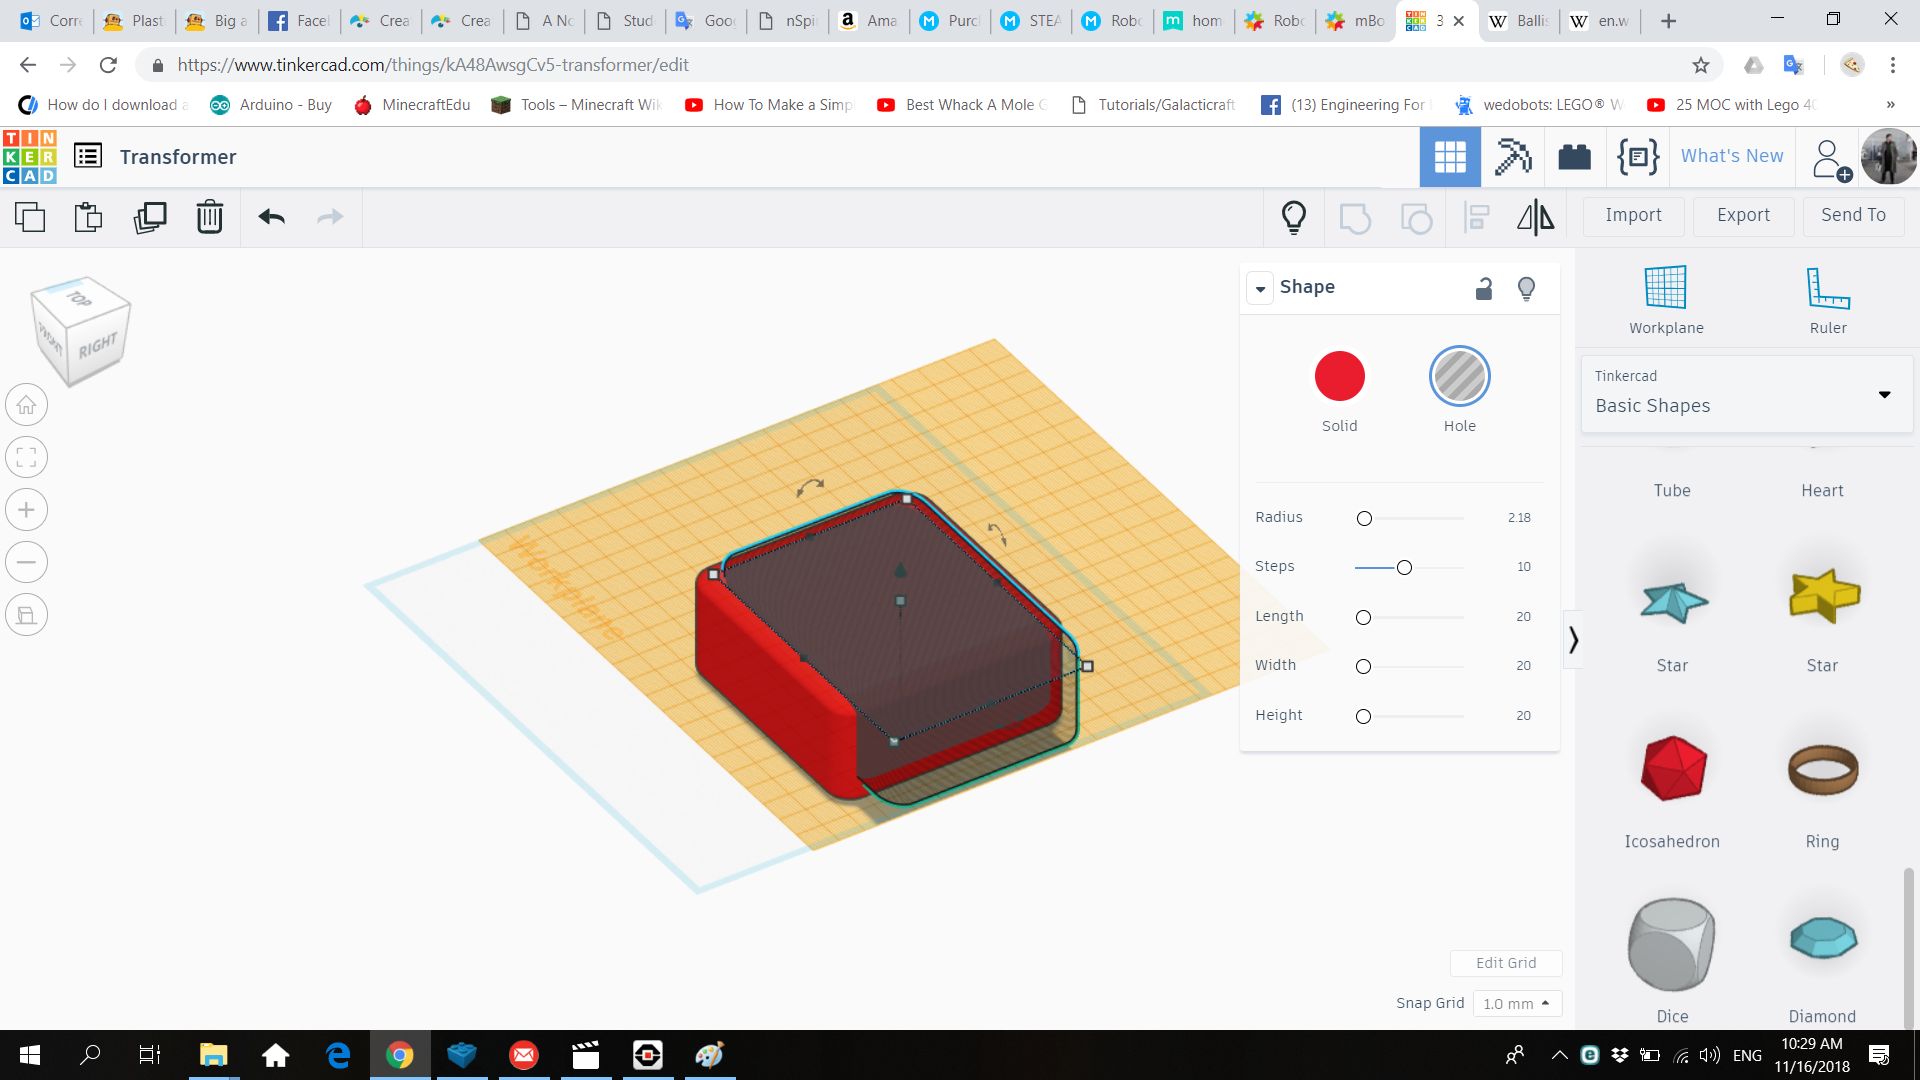The height and width of the screenshot is (1080, 1920).
Task: Click the Undo button
Action: (x=272, y=215)
